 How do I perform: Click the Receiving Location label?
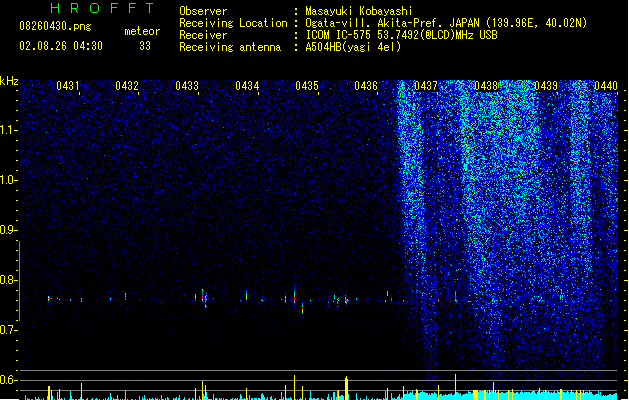[233, 23]
